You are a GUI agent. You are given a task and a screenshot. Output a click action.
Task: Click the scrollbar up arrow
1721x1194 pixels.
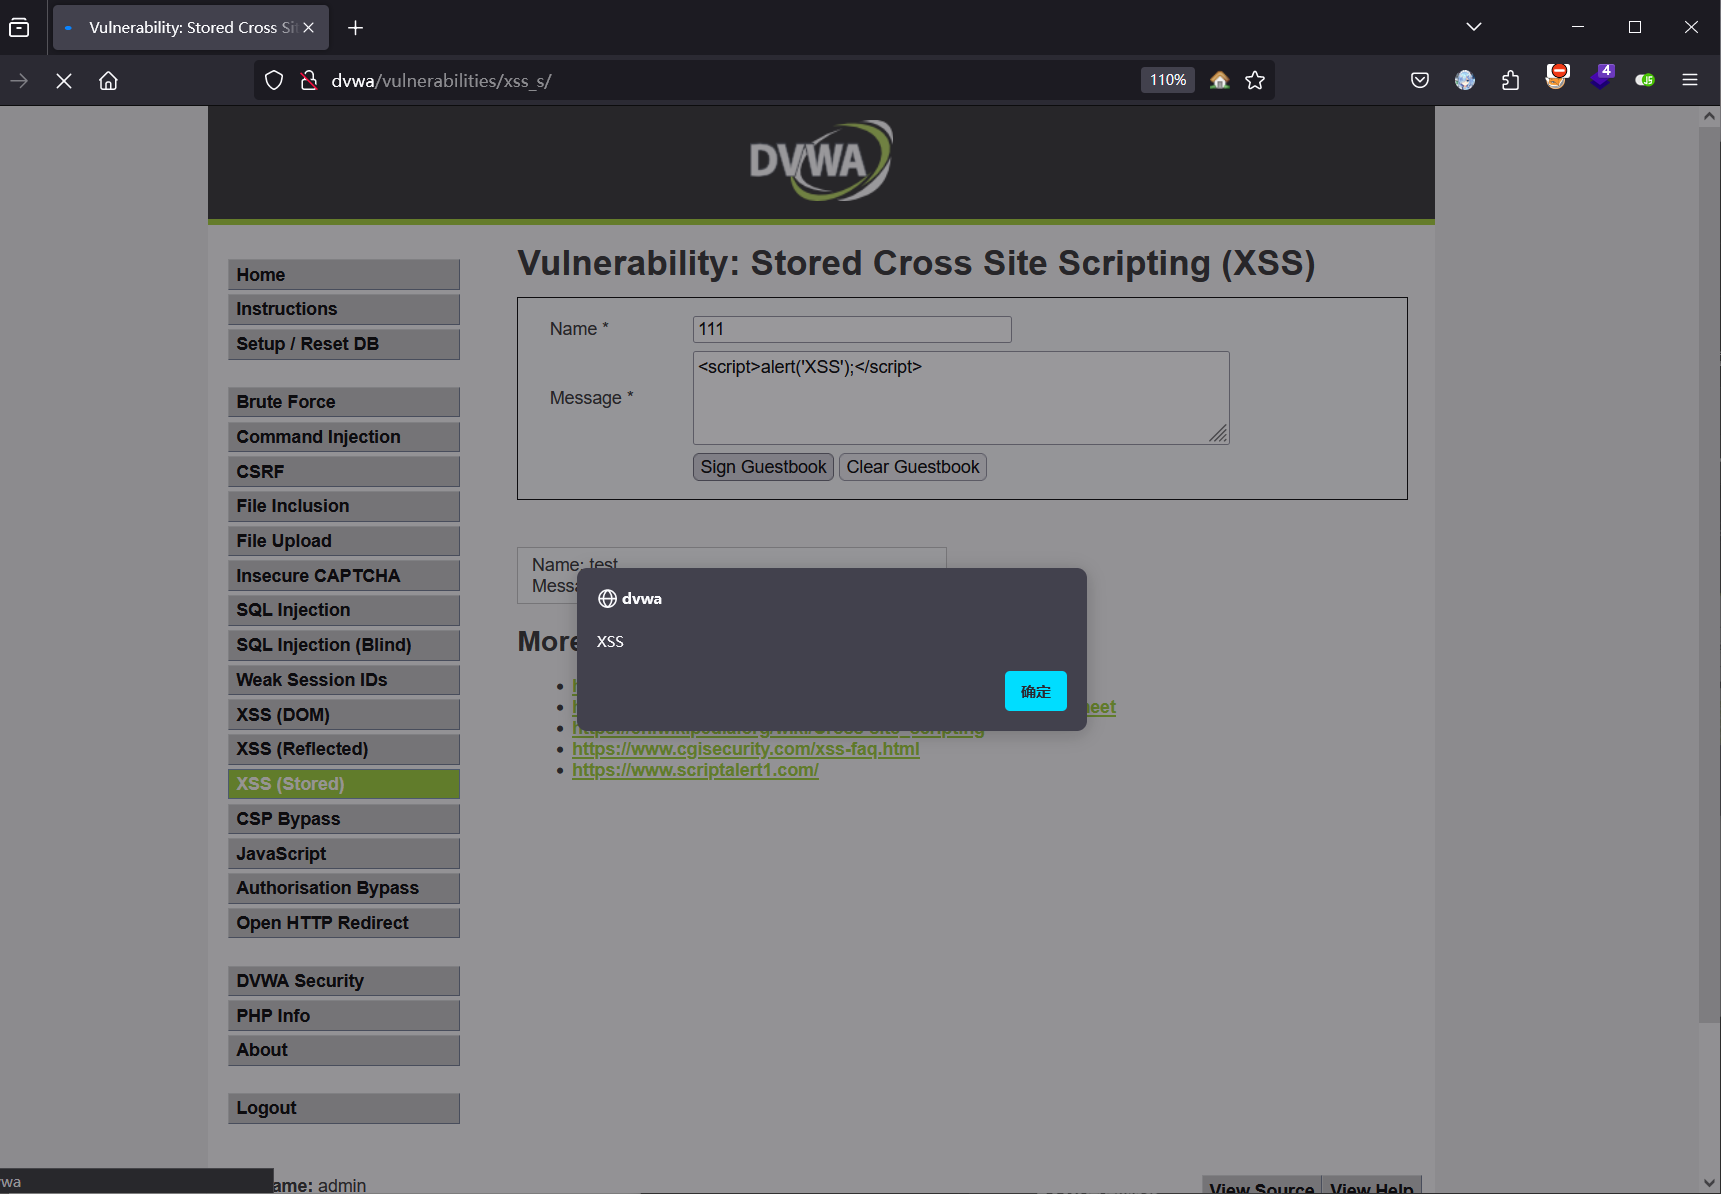tap(1709, 116)
